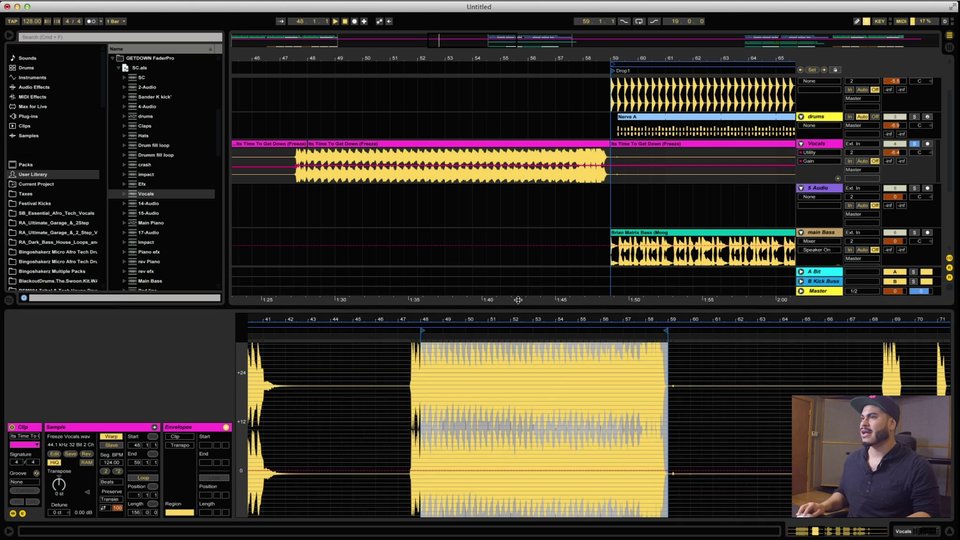Image resolution: width=960 pixels, height=540 pixels.
Task: Click the Lock Envelopes icon near Set
Action: (x=835, y=70)
